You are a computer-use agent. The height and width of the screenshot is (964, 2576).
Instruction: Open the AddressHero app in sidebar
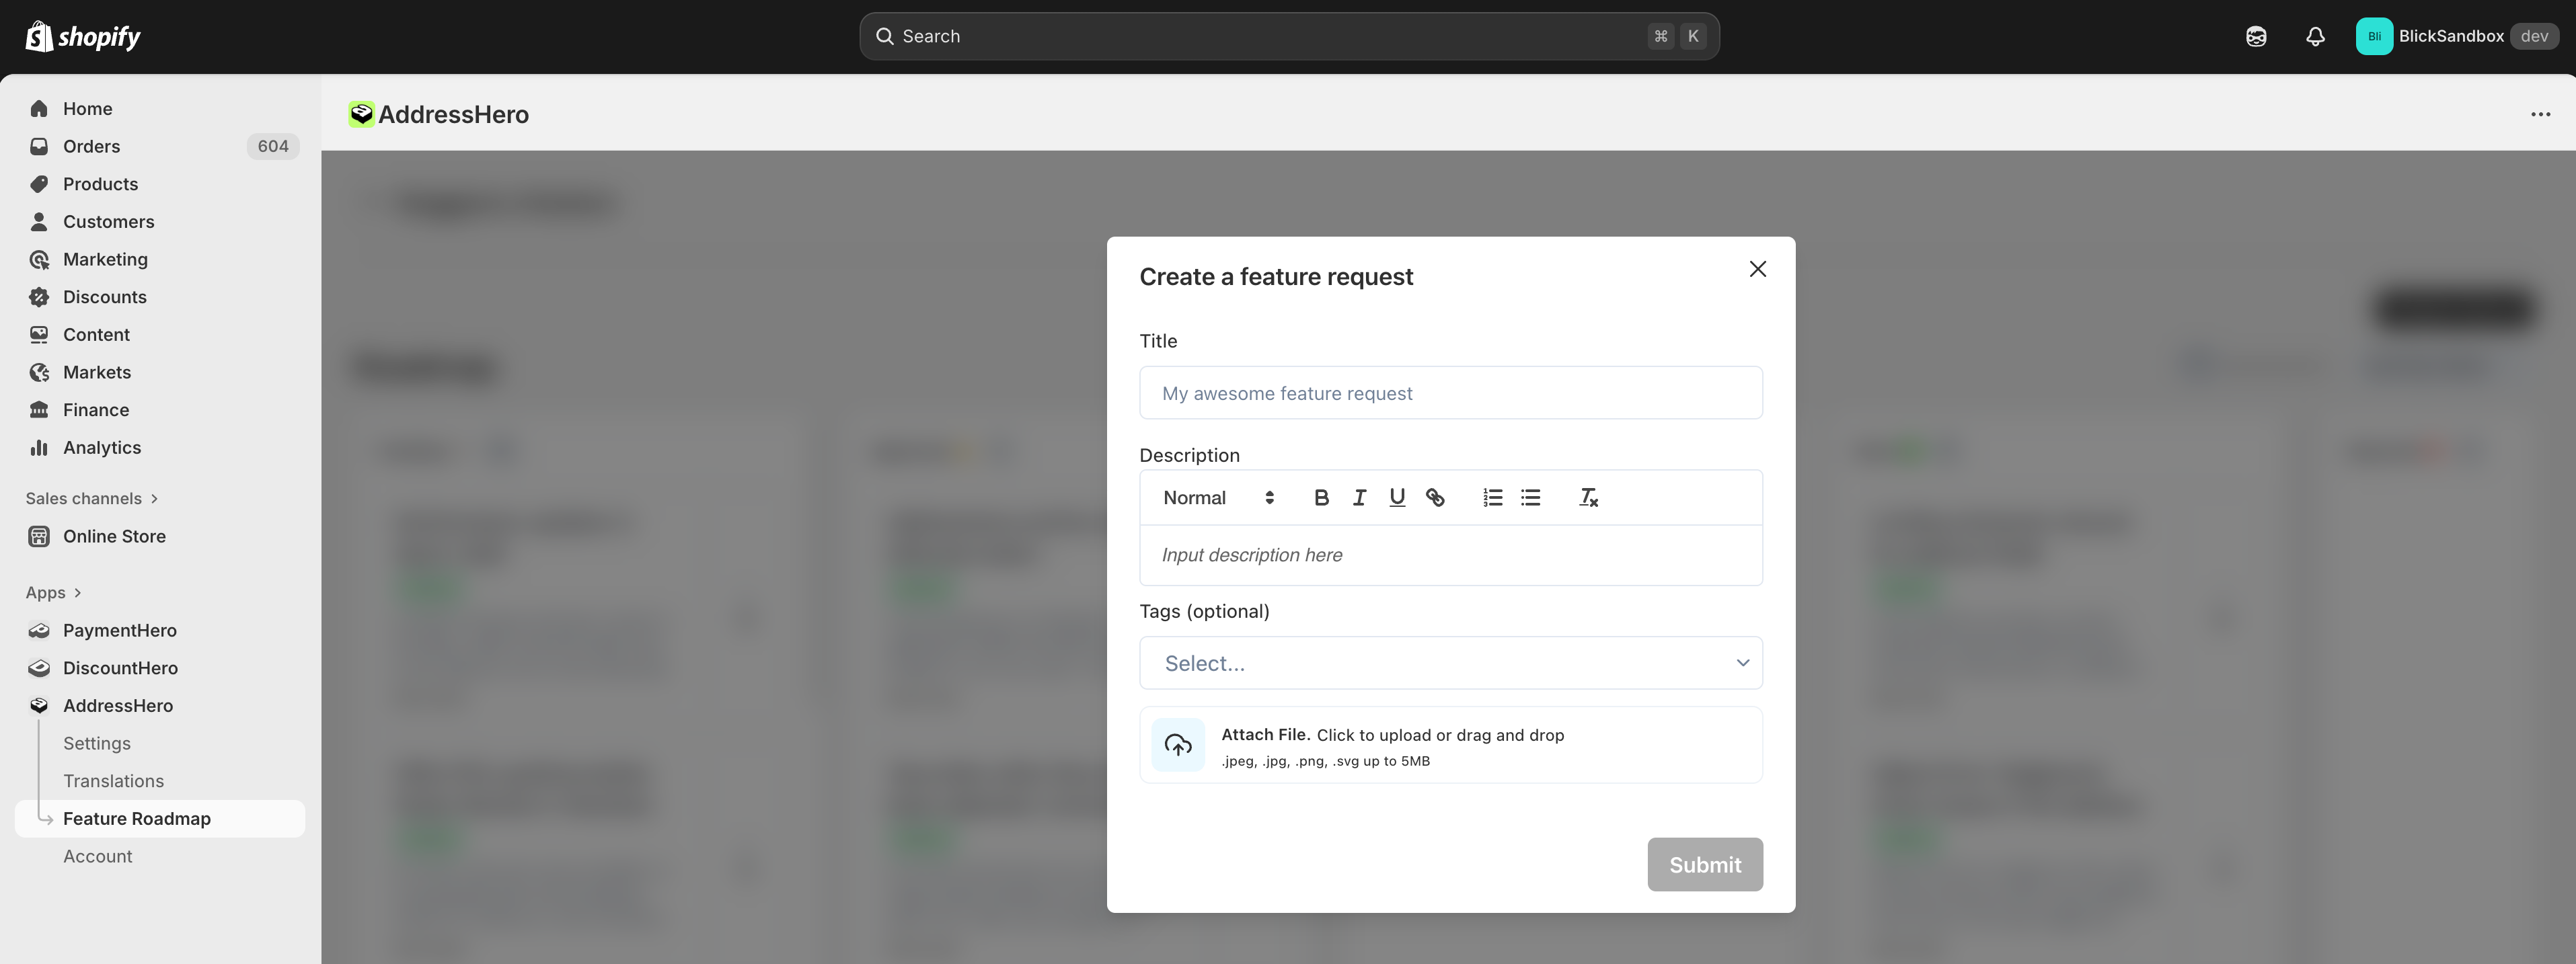coord(160,705)
